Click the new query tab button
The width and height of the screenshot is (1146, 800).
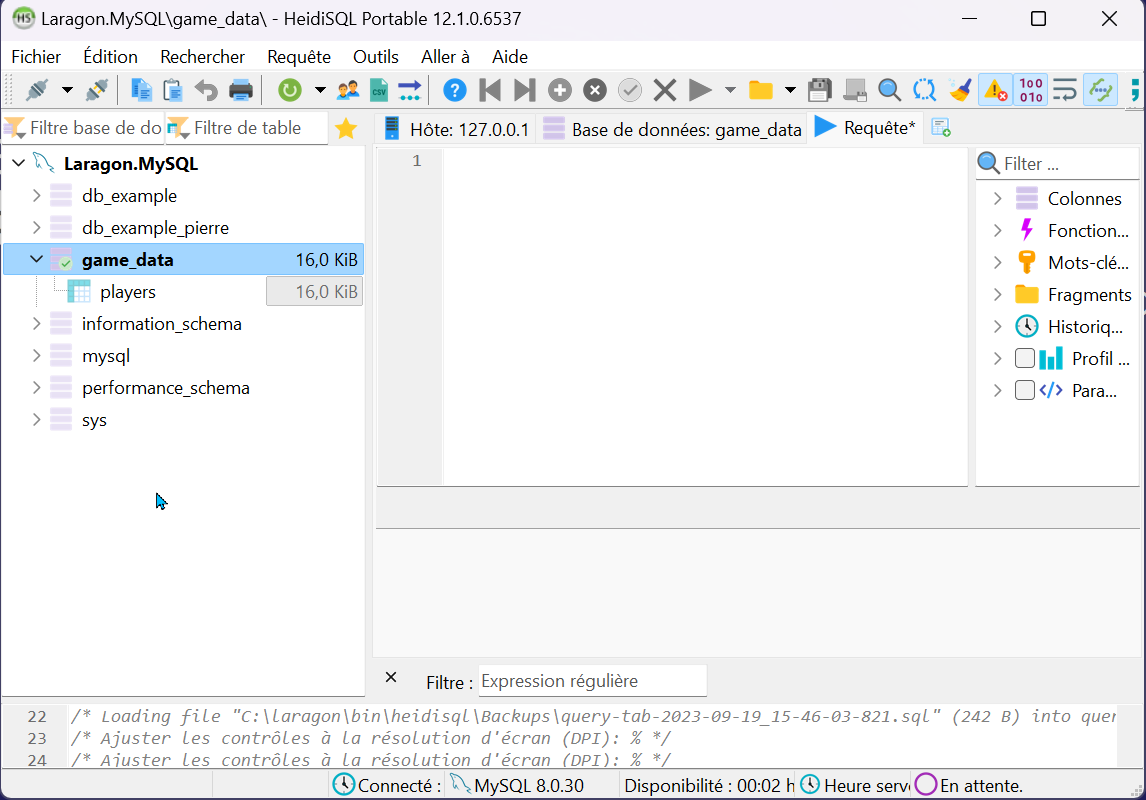(940, 128)
